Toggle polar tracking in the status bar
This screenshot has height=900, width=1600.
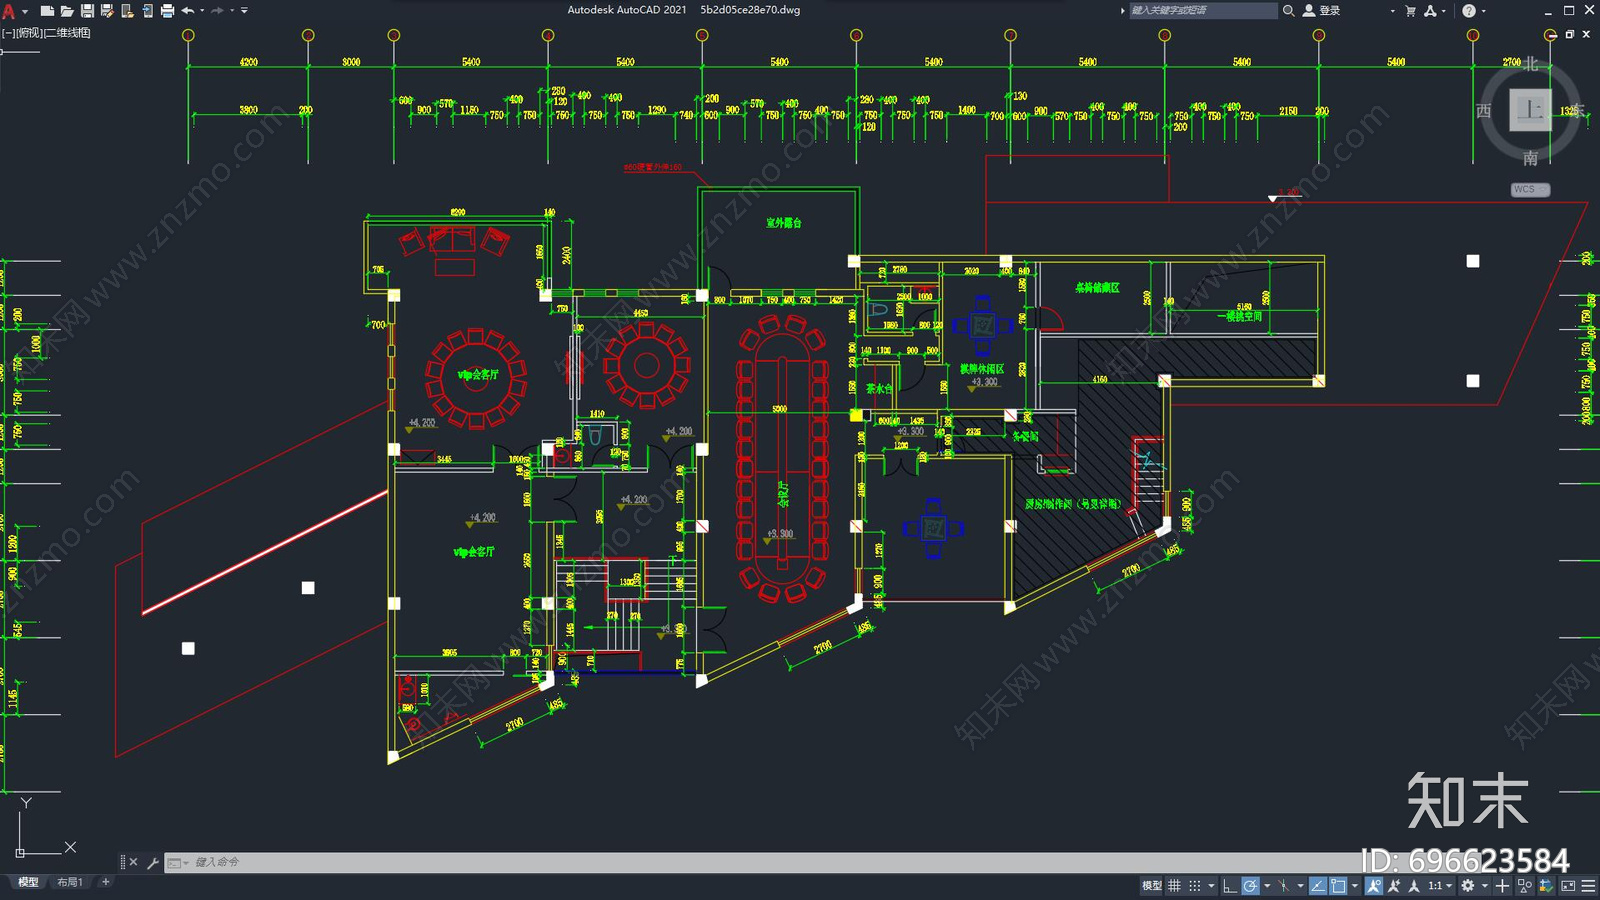(x=1250, y=886)
